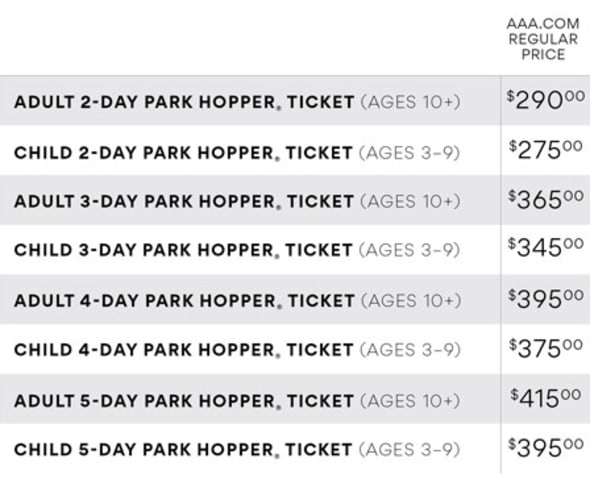Viewport: 590px width, 500px height.
Task: Click the $415.00 adult 5-day price
Action: [546, 398]
